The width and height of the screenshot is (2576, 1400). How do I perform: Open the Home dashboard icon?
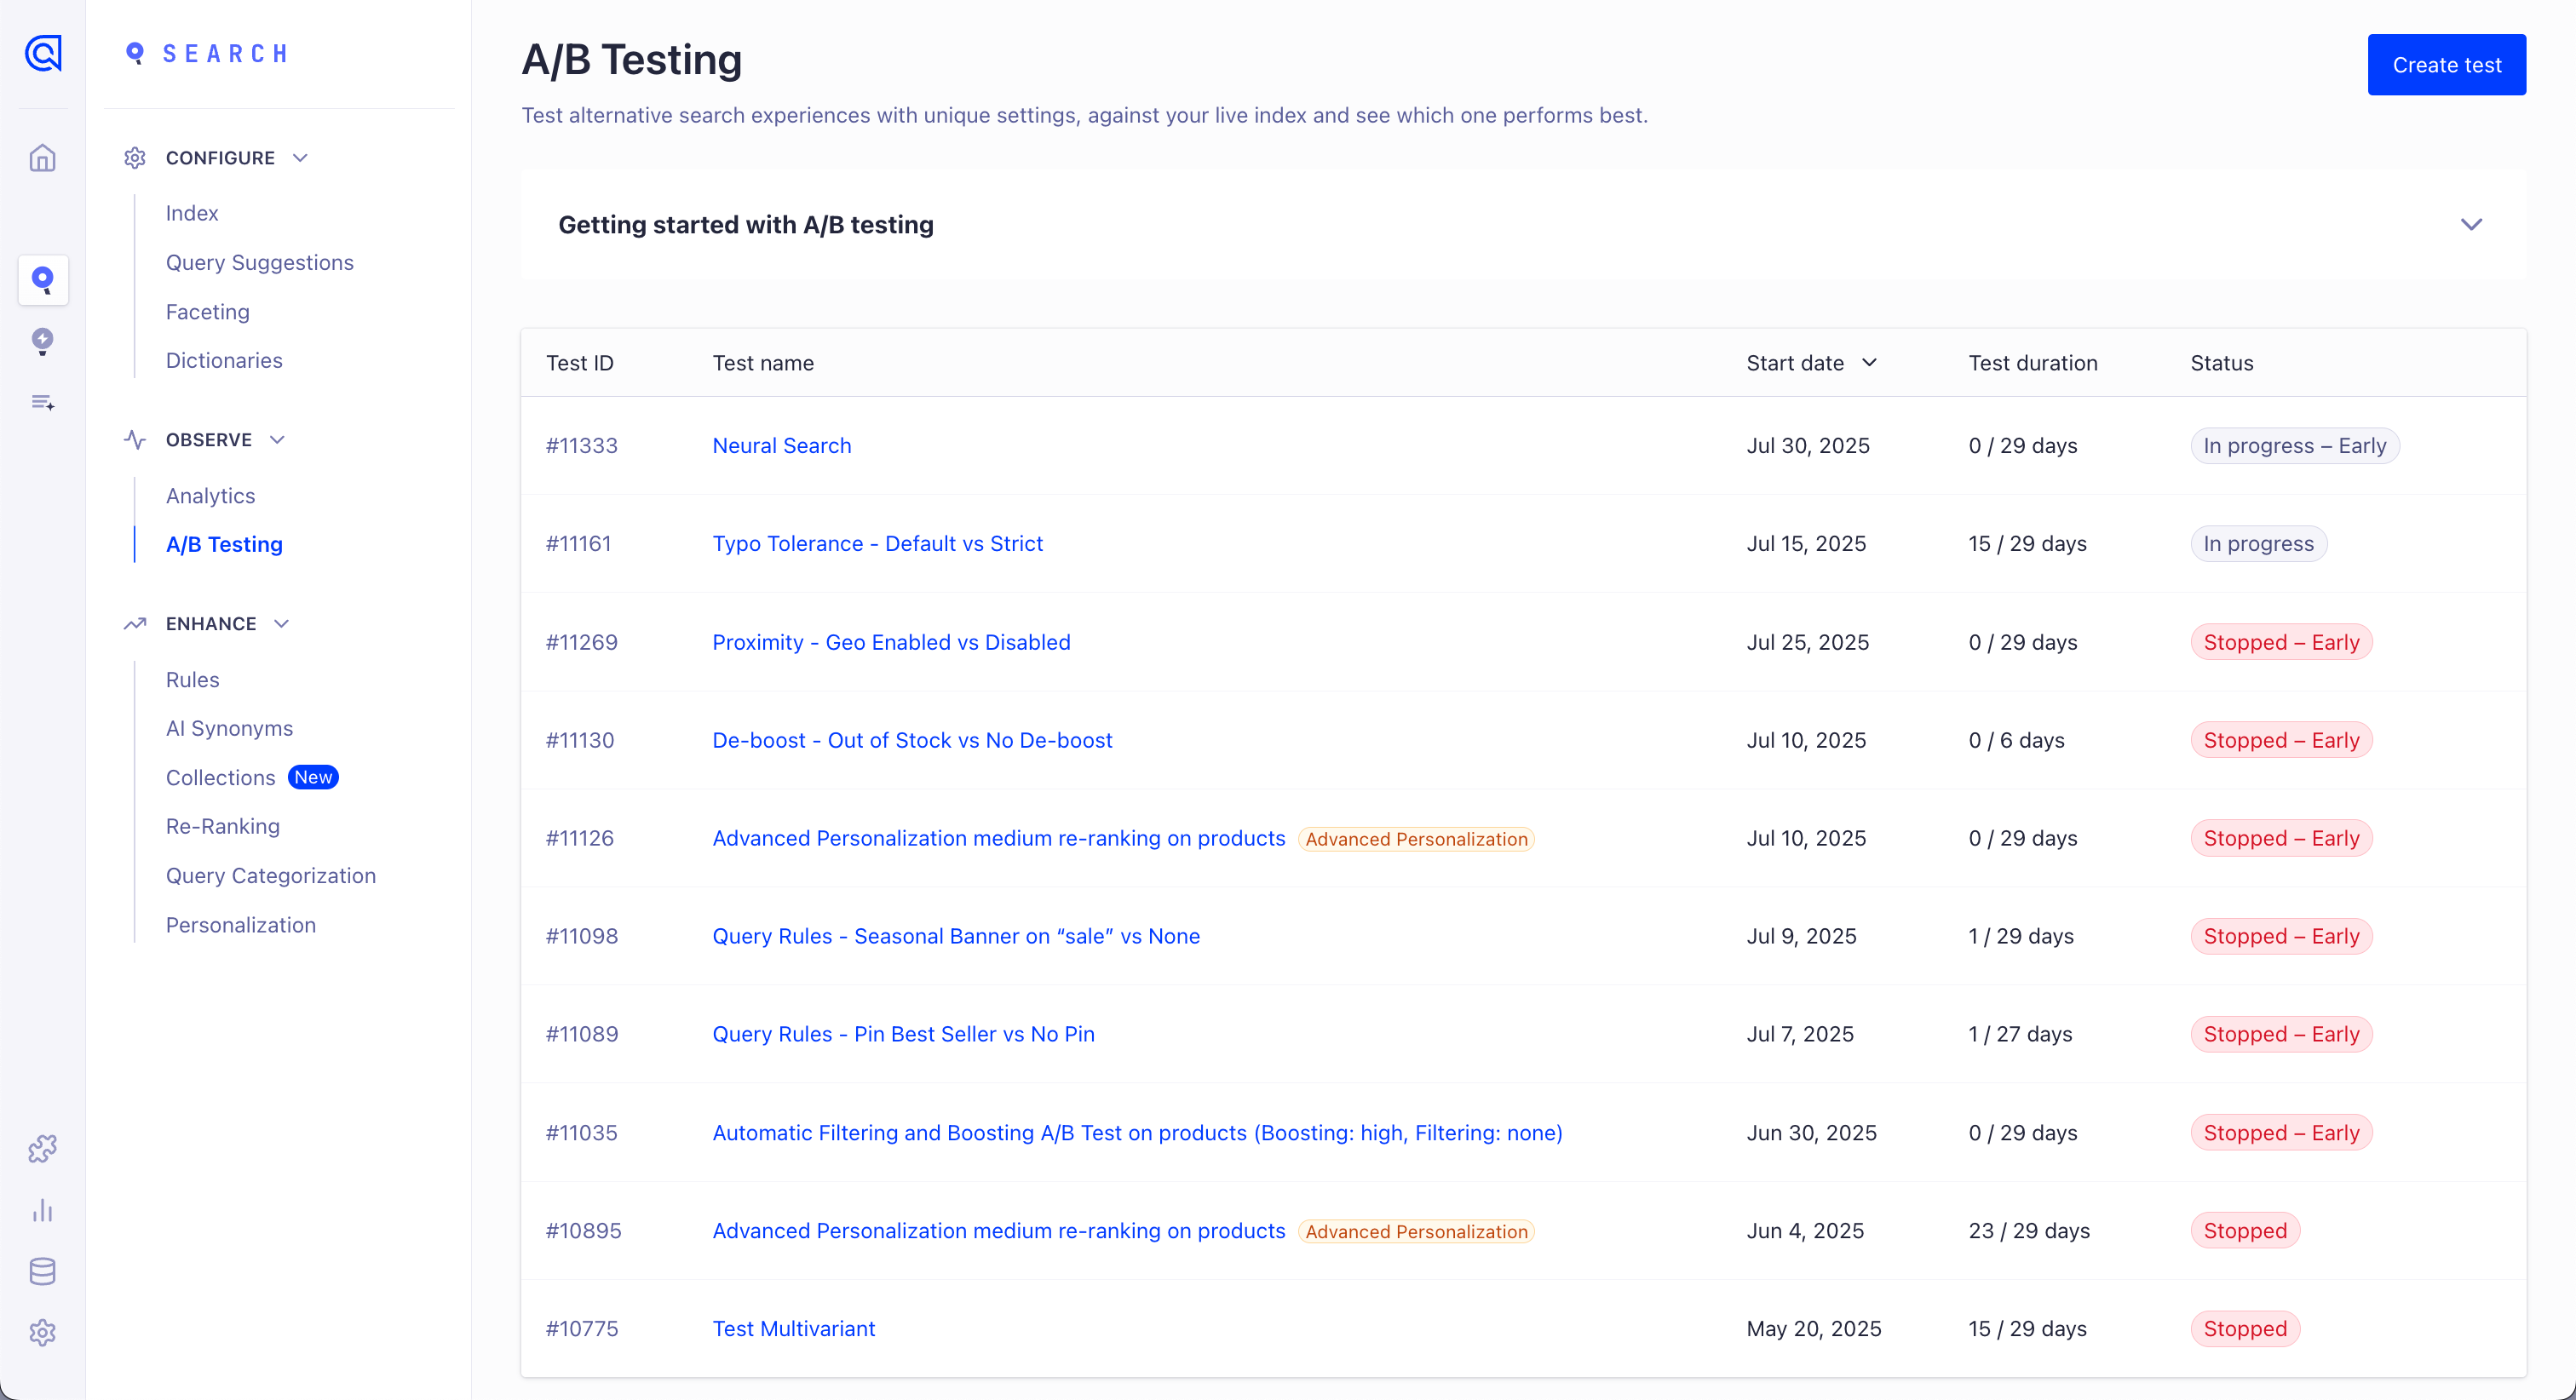click(43, 157)
